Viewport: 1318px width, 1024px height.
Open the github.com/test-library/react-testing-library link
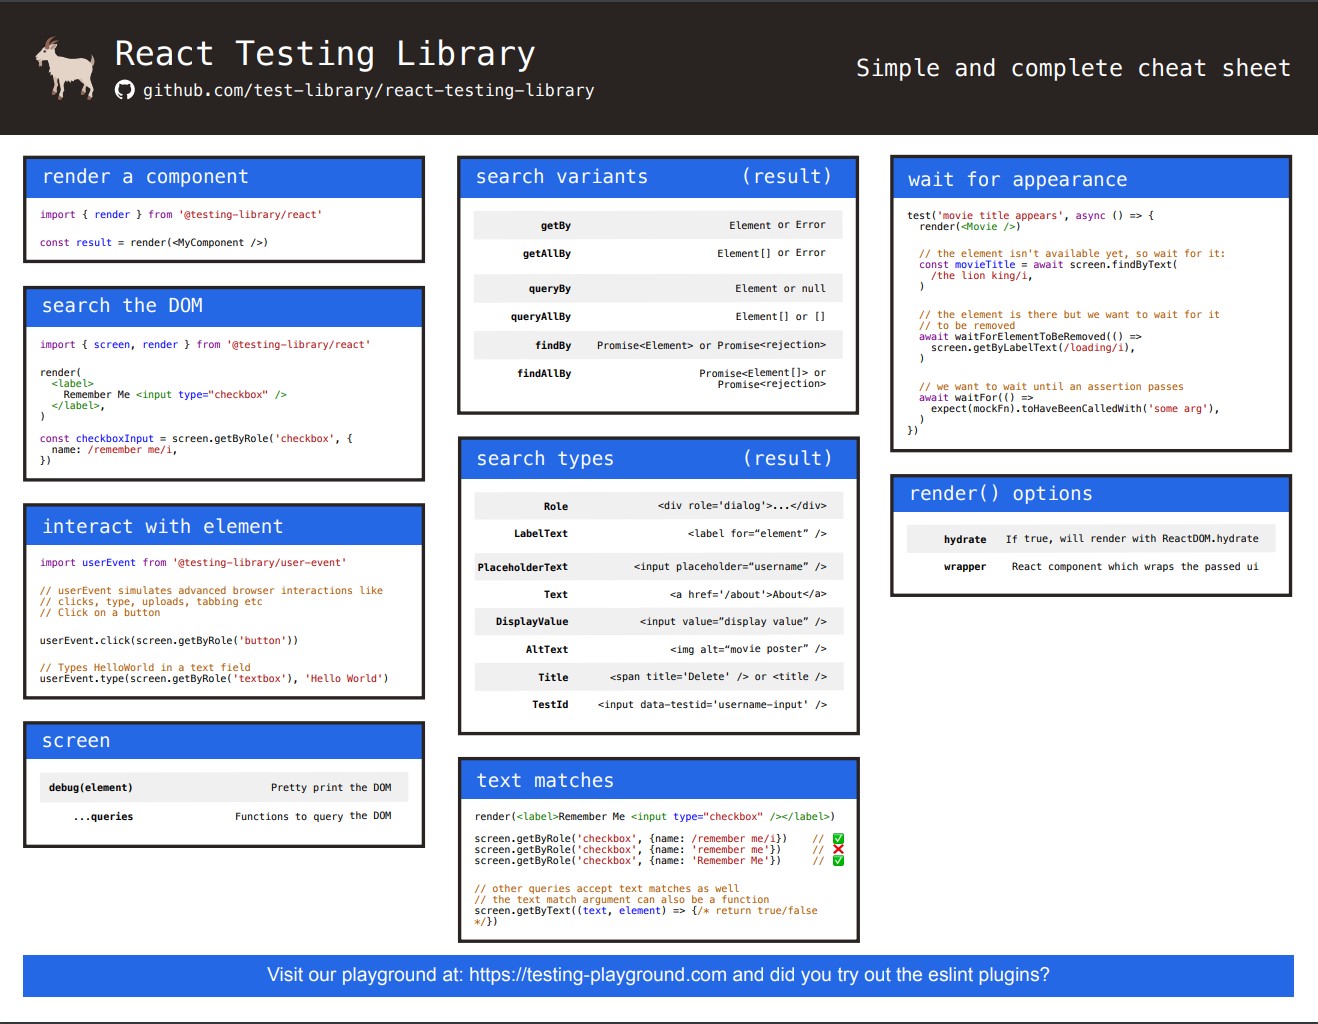[368, 90]
